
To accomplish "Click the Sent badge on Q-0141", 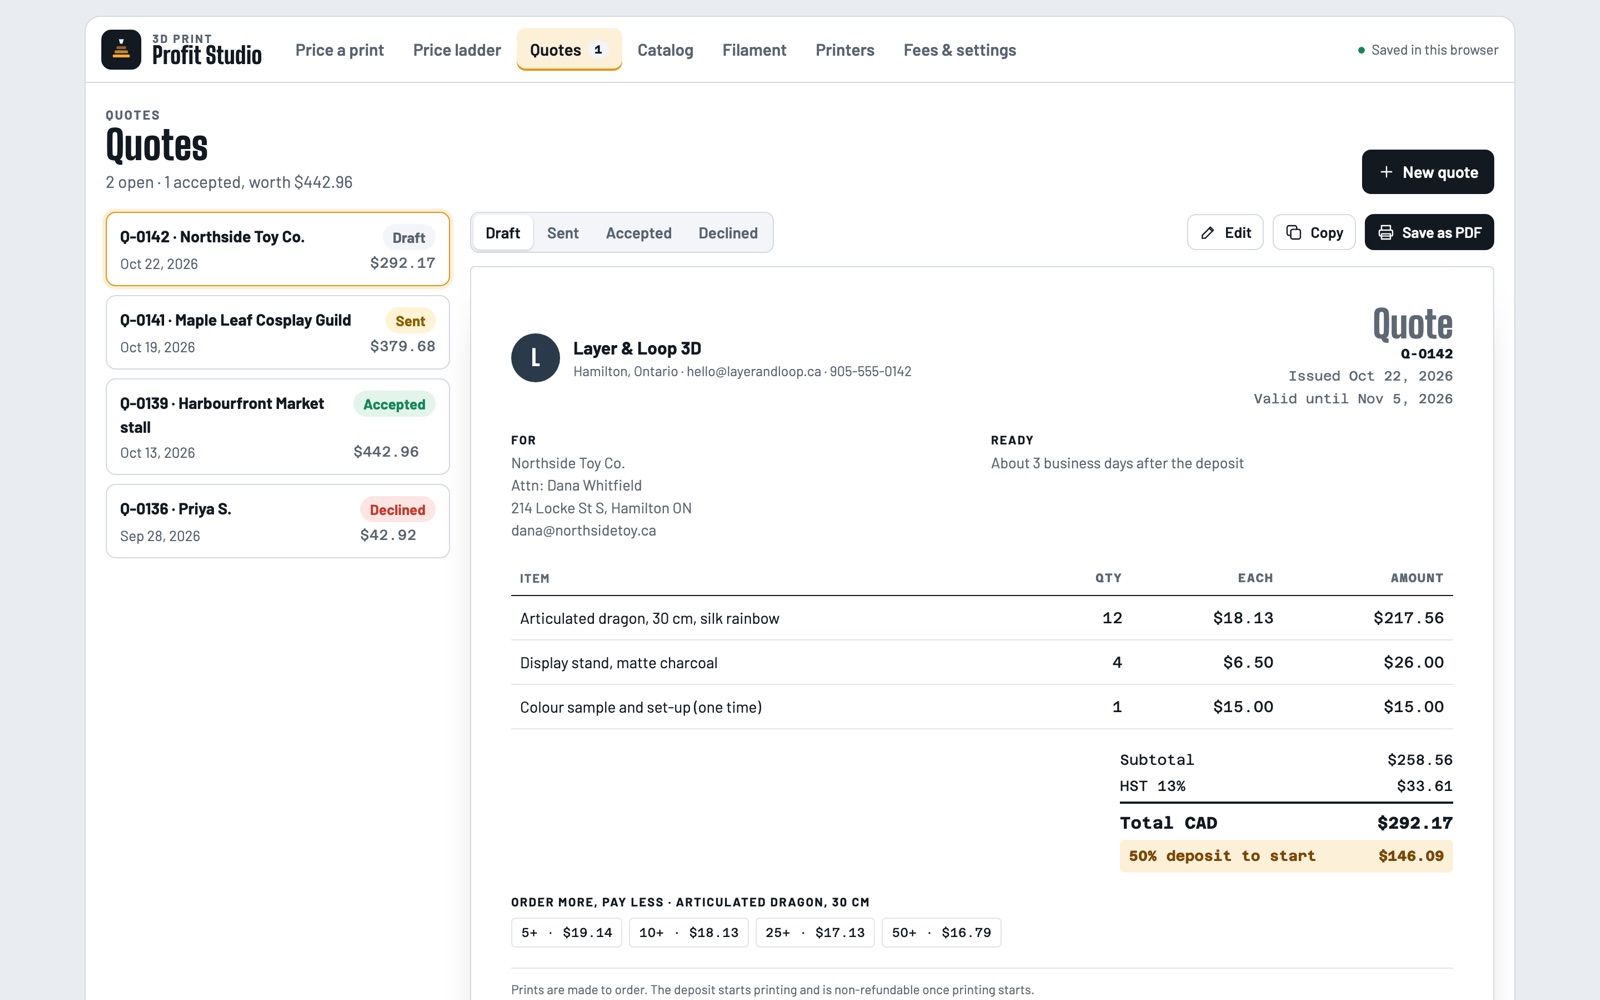I will pos(410,321).
